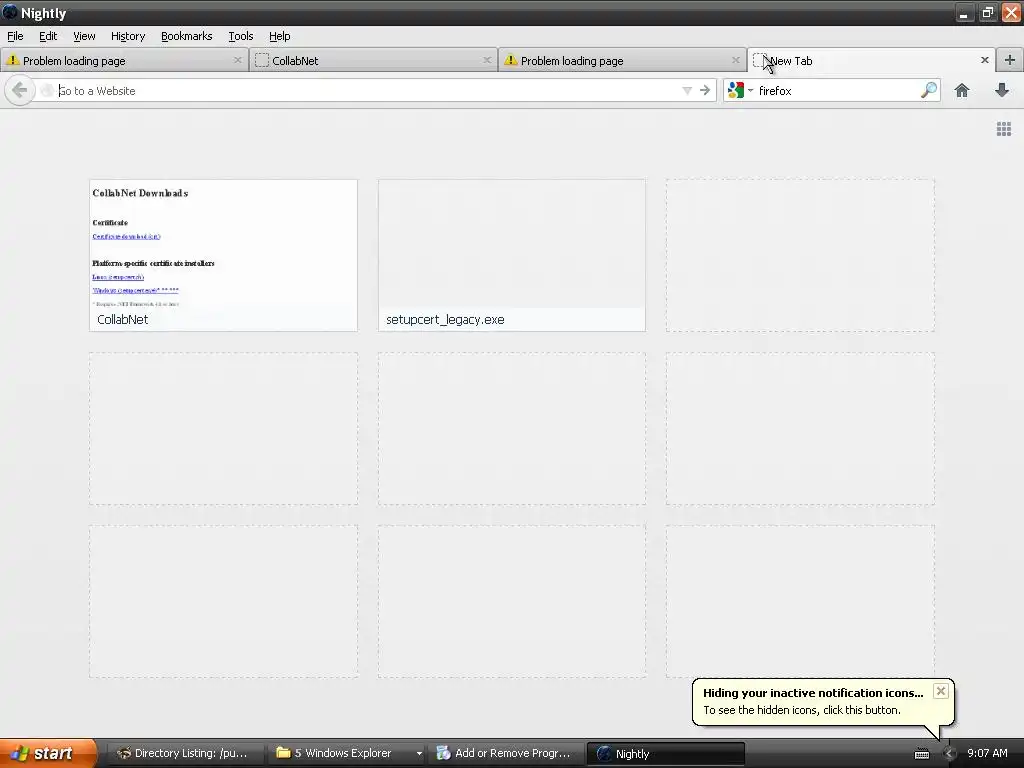Click the 9:07 AM system clock
The width and height of the screenshot is (1024, 768).
[x=987, y=753]
